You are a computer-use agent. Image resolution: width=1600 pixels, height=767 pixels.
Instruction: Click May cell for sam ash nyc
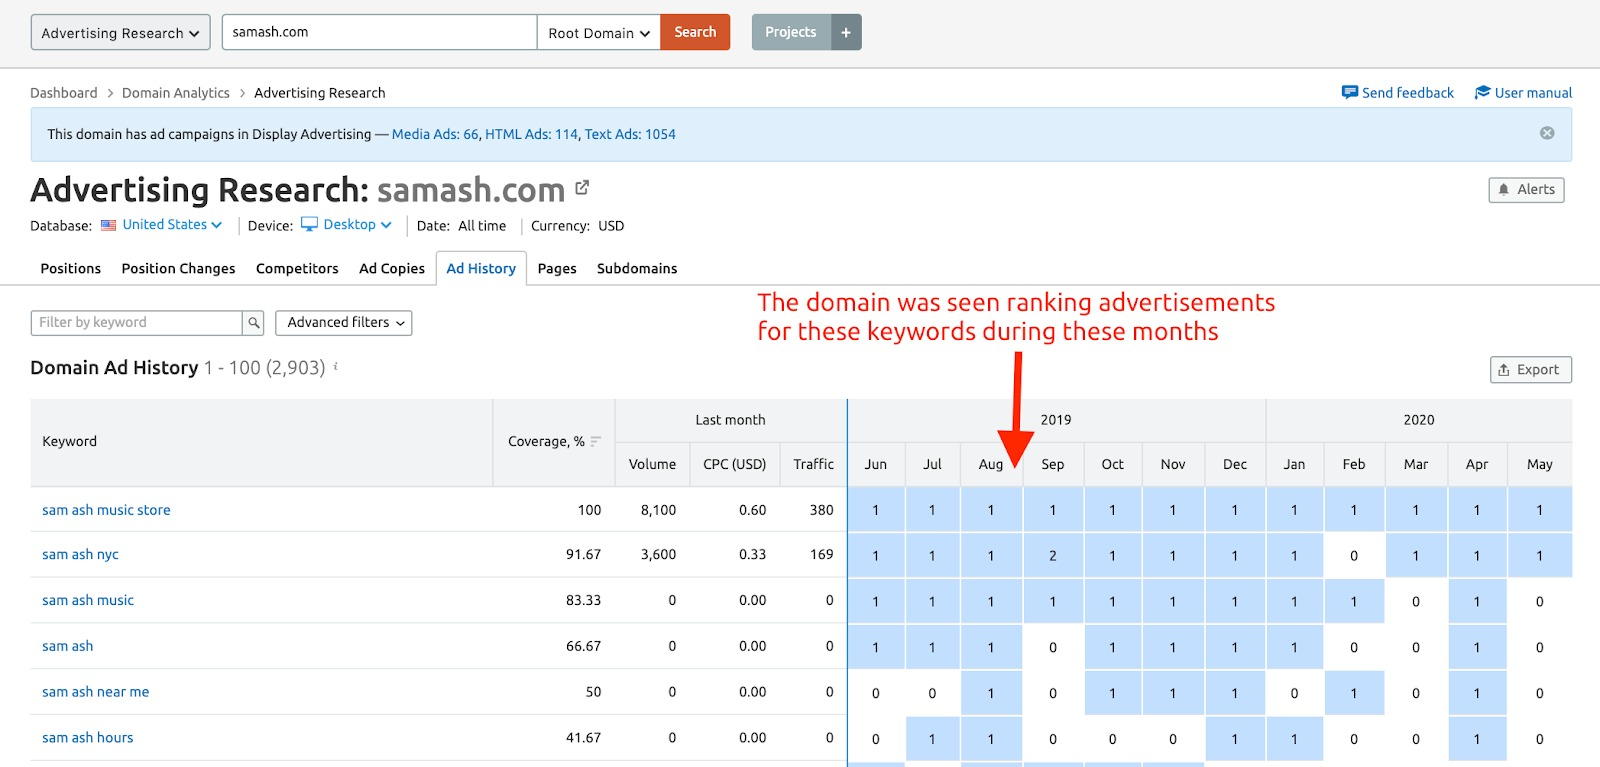pos(1540,555)
